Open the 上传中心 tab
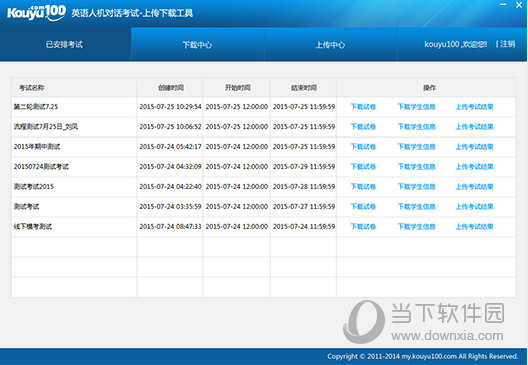528x365 pixels. click(x=330, y=44)
